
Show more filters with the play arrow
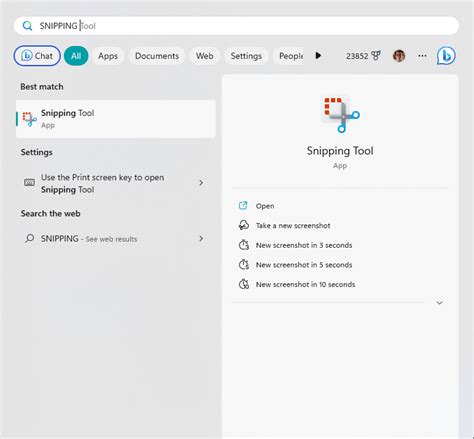[318, 56]
